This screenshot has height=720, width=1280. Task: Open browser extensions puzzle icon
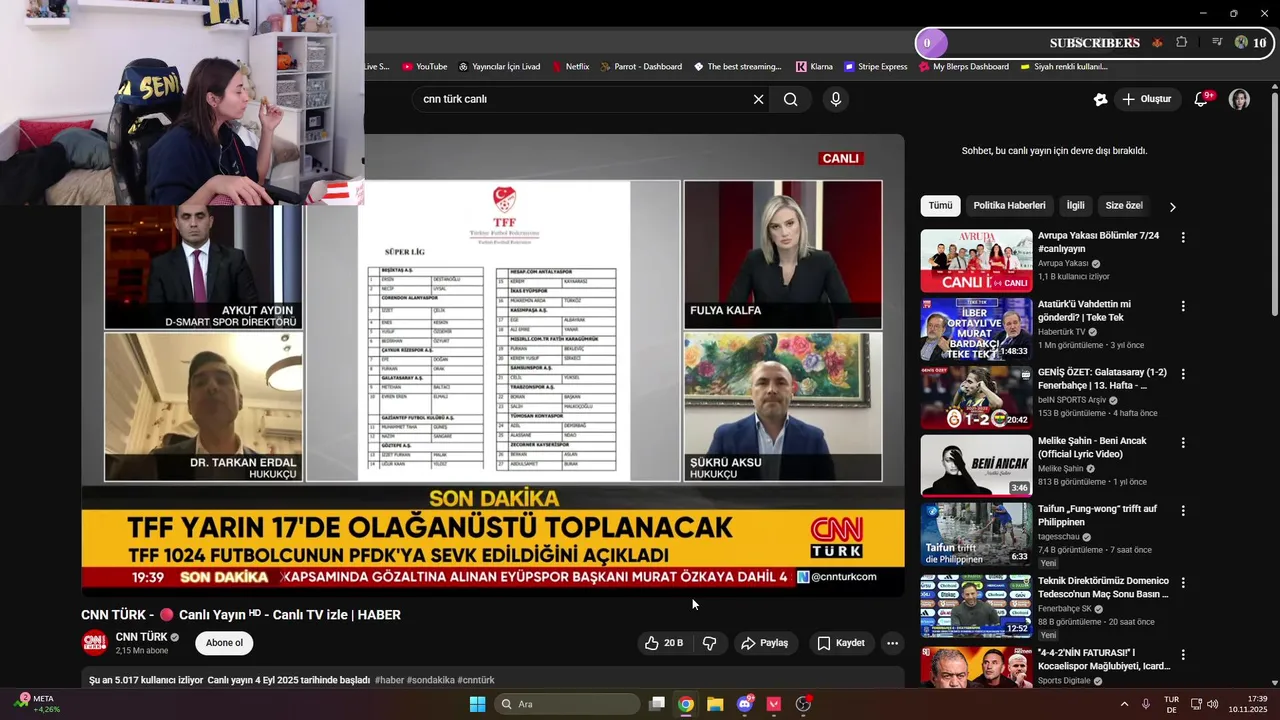pyautogui.click(x=1181, y=42)
